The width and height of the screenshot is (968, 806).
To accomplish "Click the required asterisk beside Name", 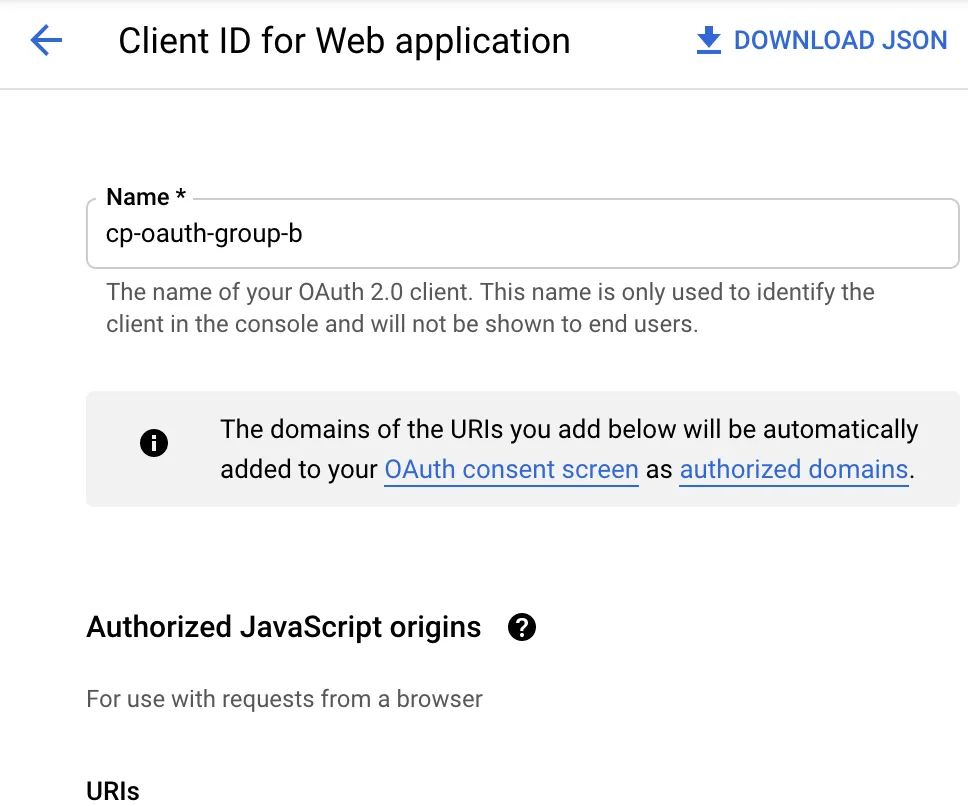I will pos(180,197).
